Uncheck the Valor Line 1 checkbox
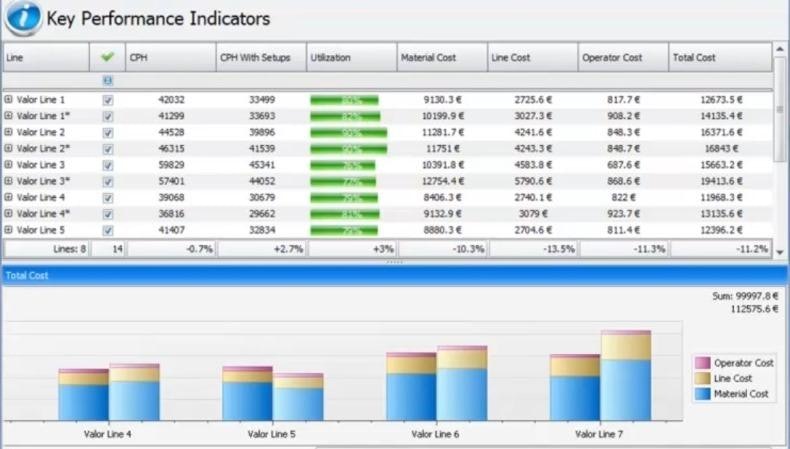Screen dimensions: 790x449 click(x=107, y=100)
